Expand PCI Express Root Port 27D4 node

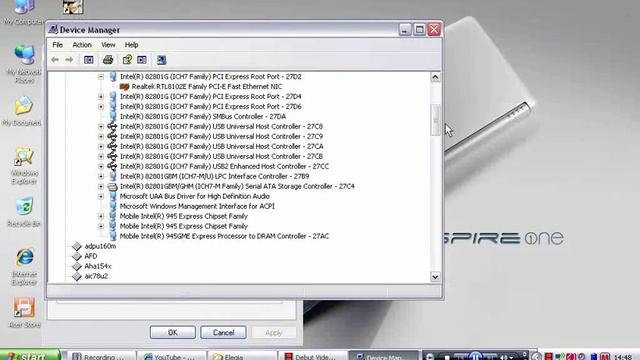point(101,96)
